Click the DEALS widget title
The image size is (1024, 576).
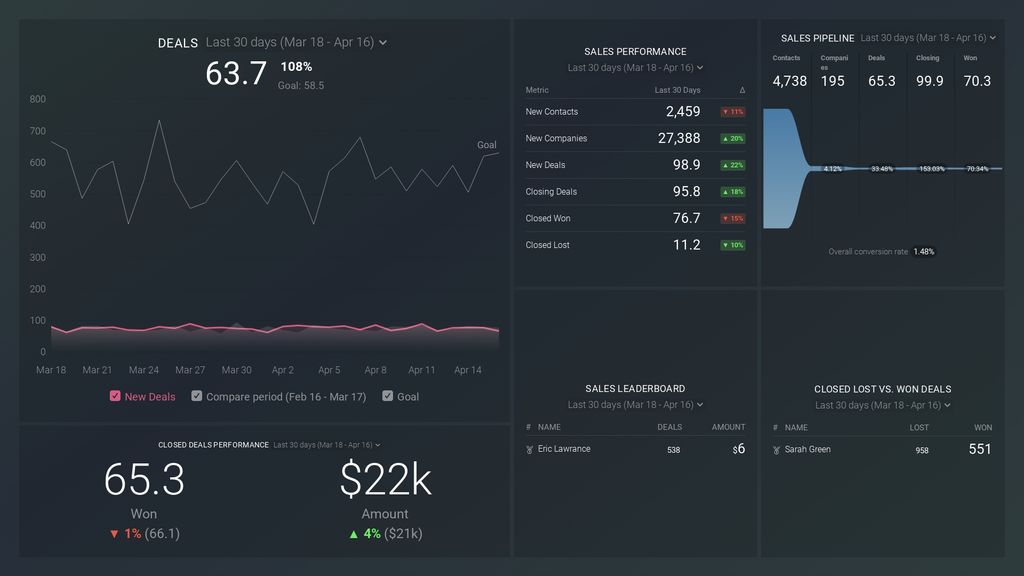click(178, 43)
